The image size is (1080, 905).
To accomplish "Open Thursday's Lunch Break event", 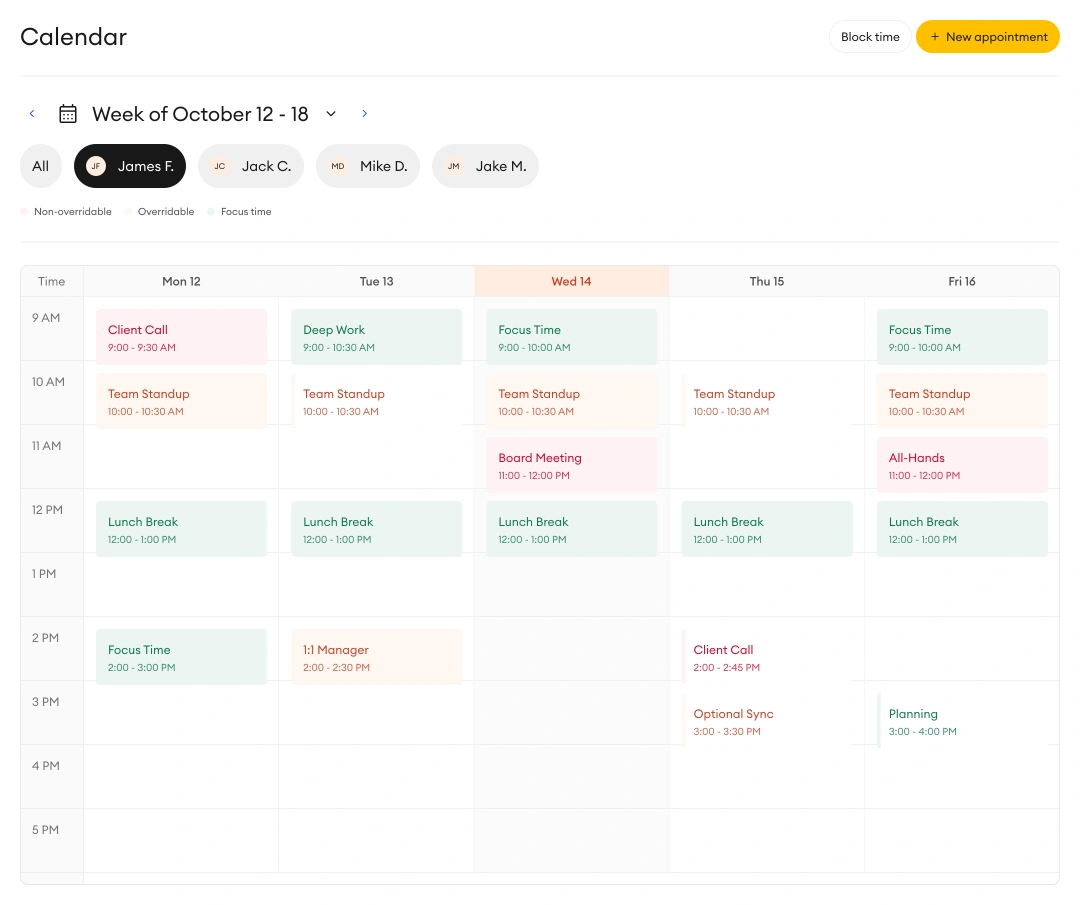I will click(767, 529).
